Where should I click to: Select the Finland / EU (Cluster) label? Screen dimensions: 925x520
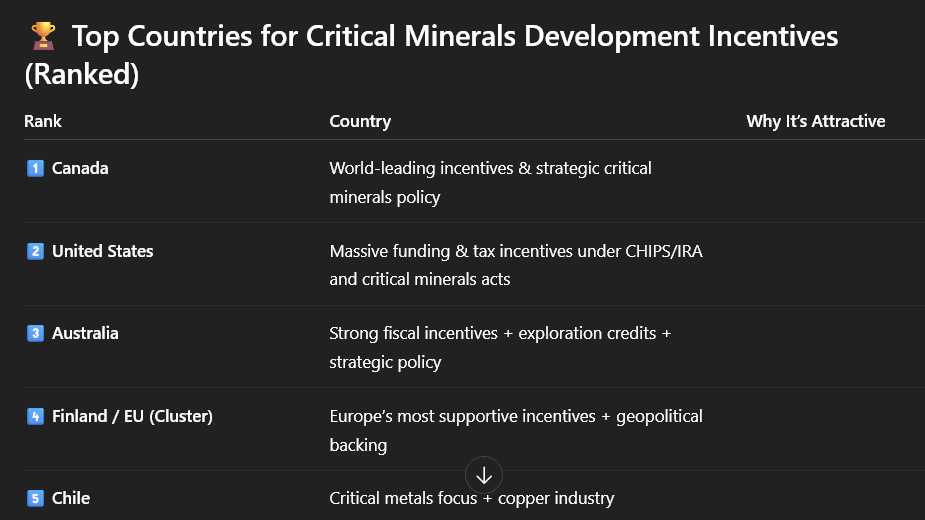pos(132,416)
